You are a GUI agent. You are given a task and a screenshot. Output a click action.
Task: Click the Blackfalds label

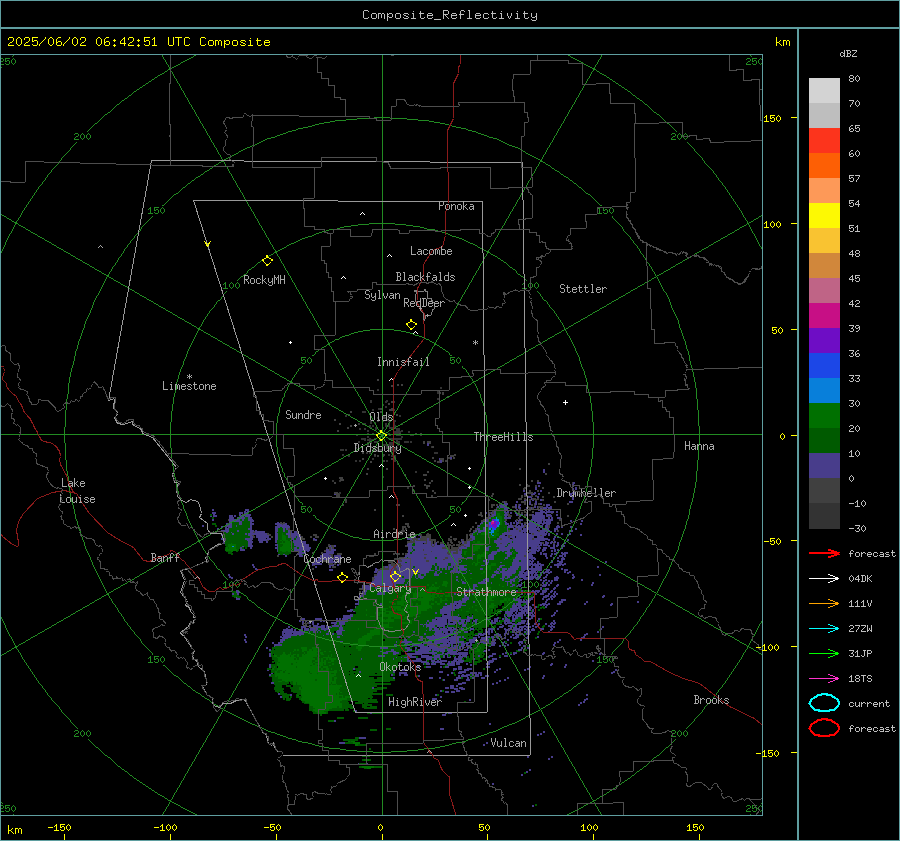(425, 277)
